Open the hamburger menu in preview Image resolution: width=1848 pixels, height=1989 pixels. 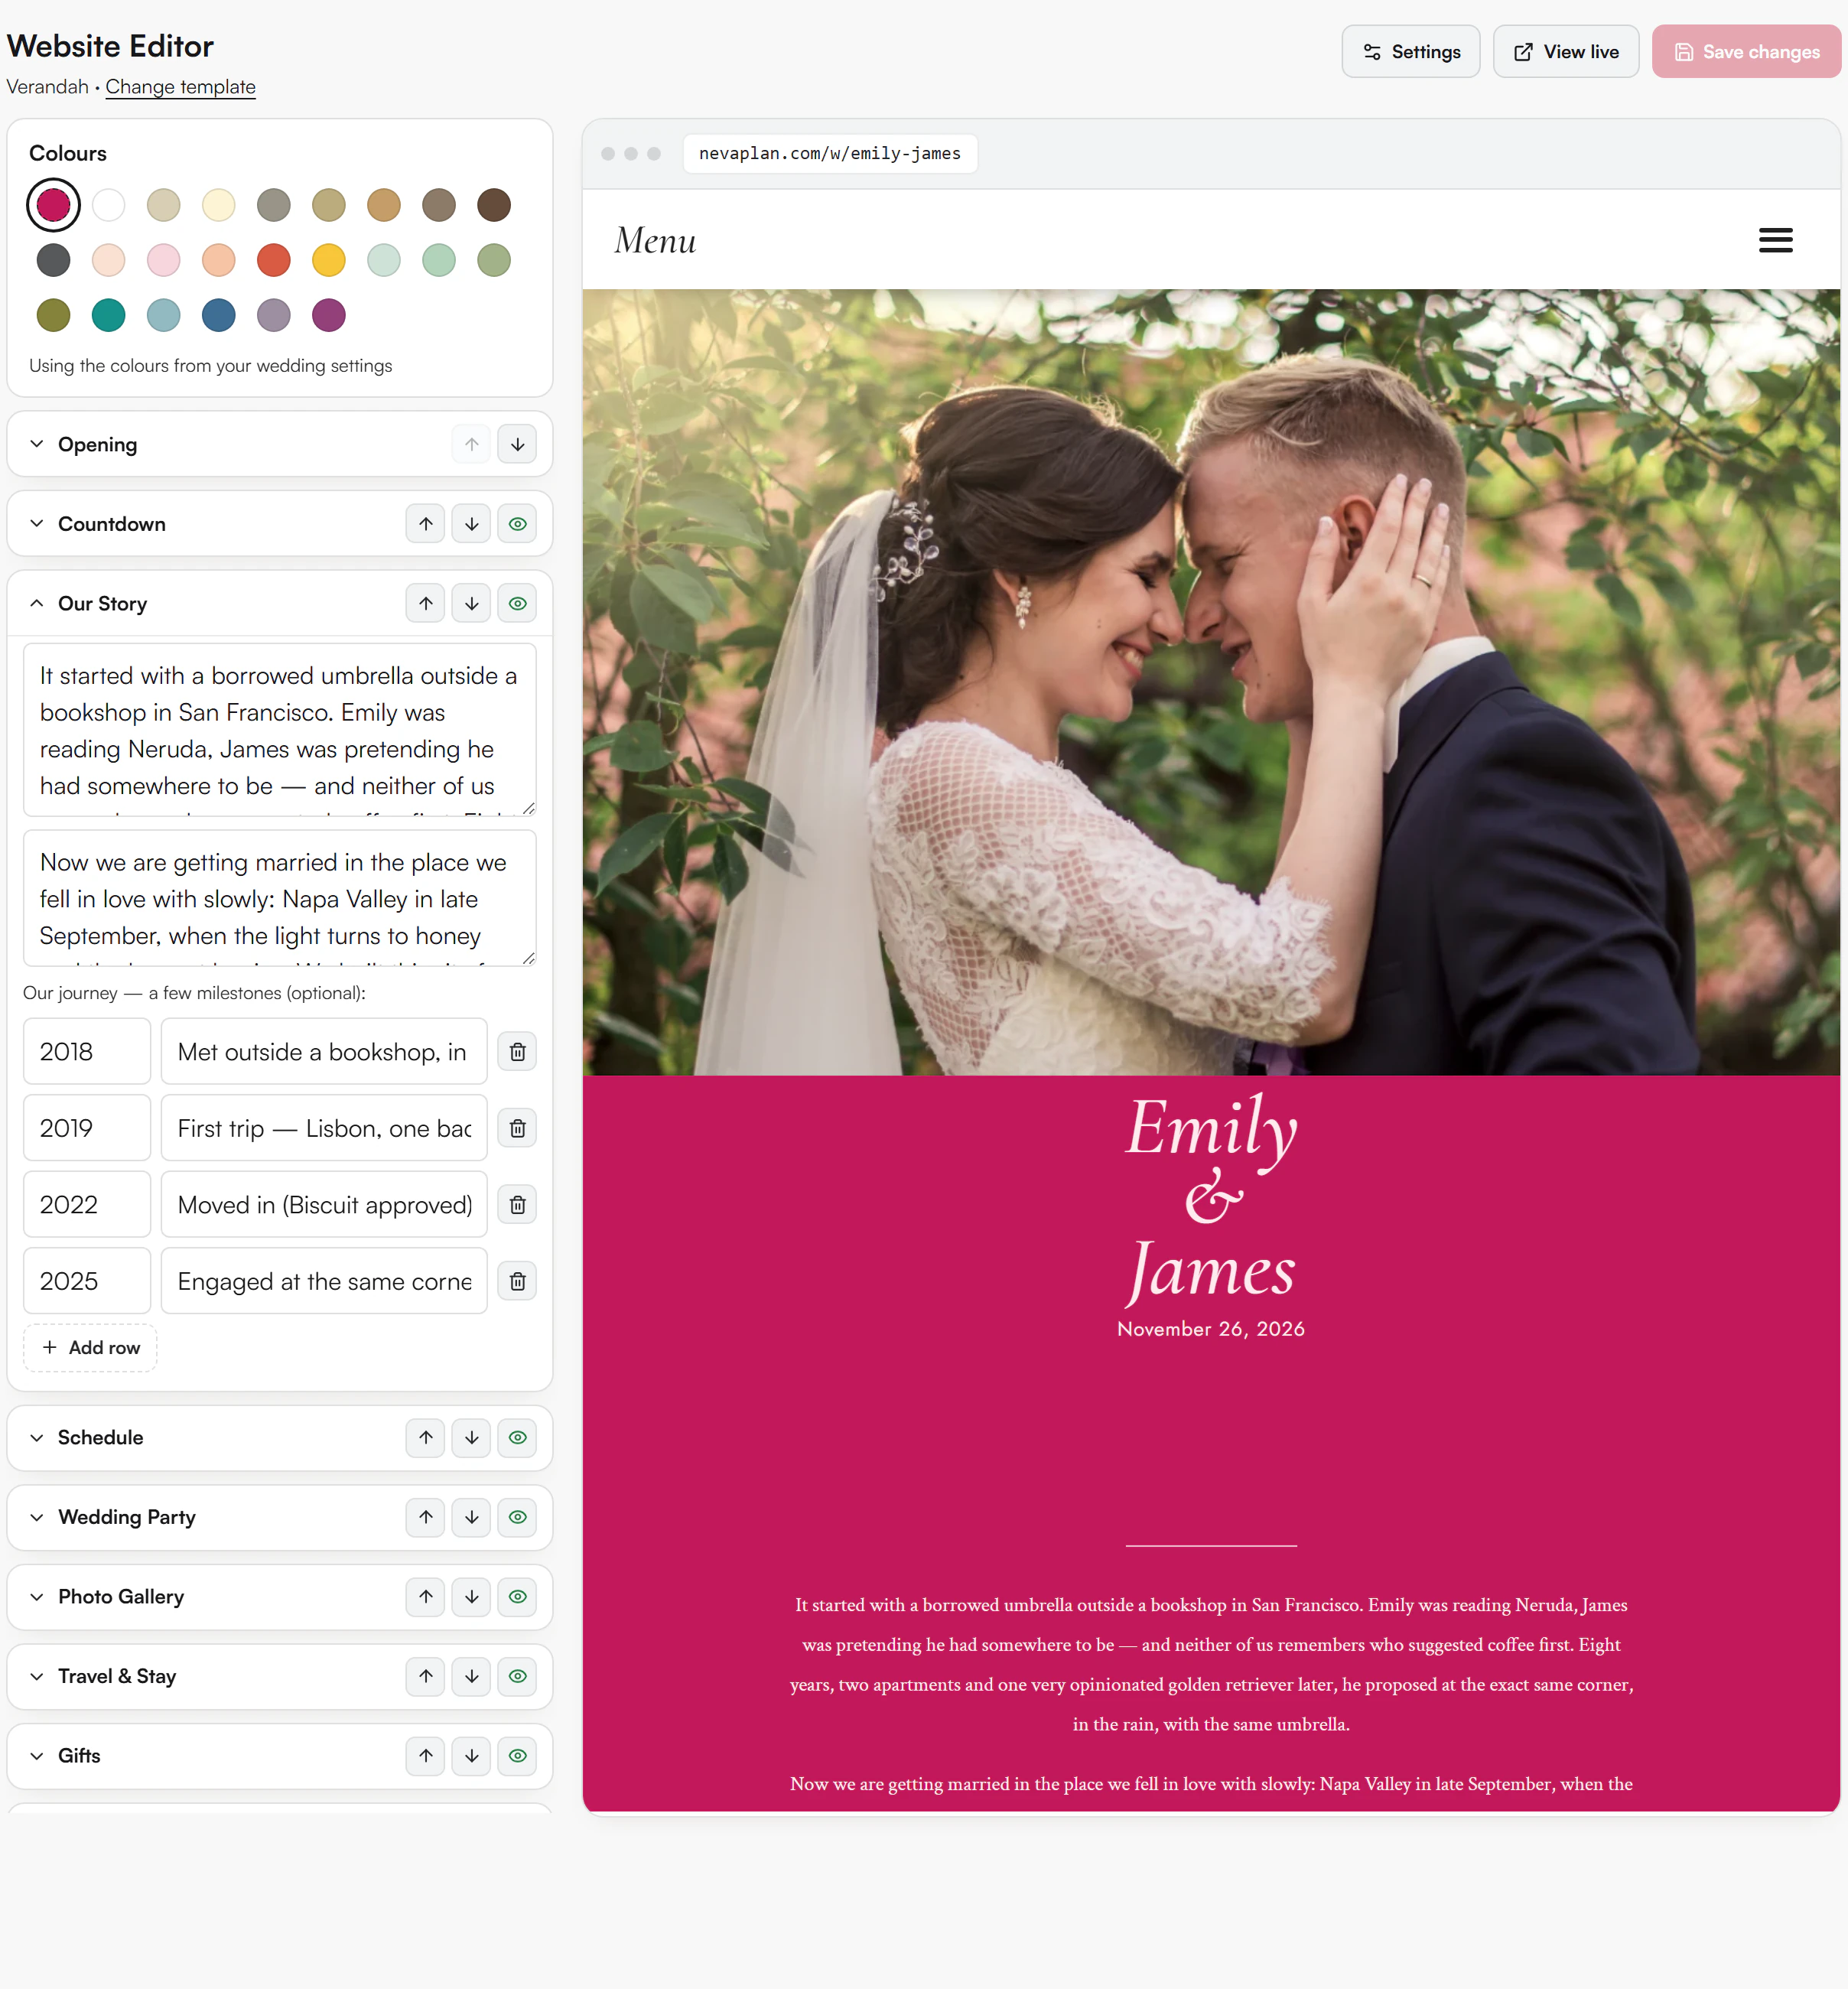[x=1775, y=240]
